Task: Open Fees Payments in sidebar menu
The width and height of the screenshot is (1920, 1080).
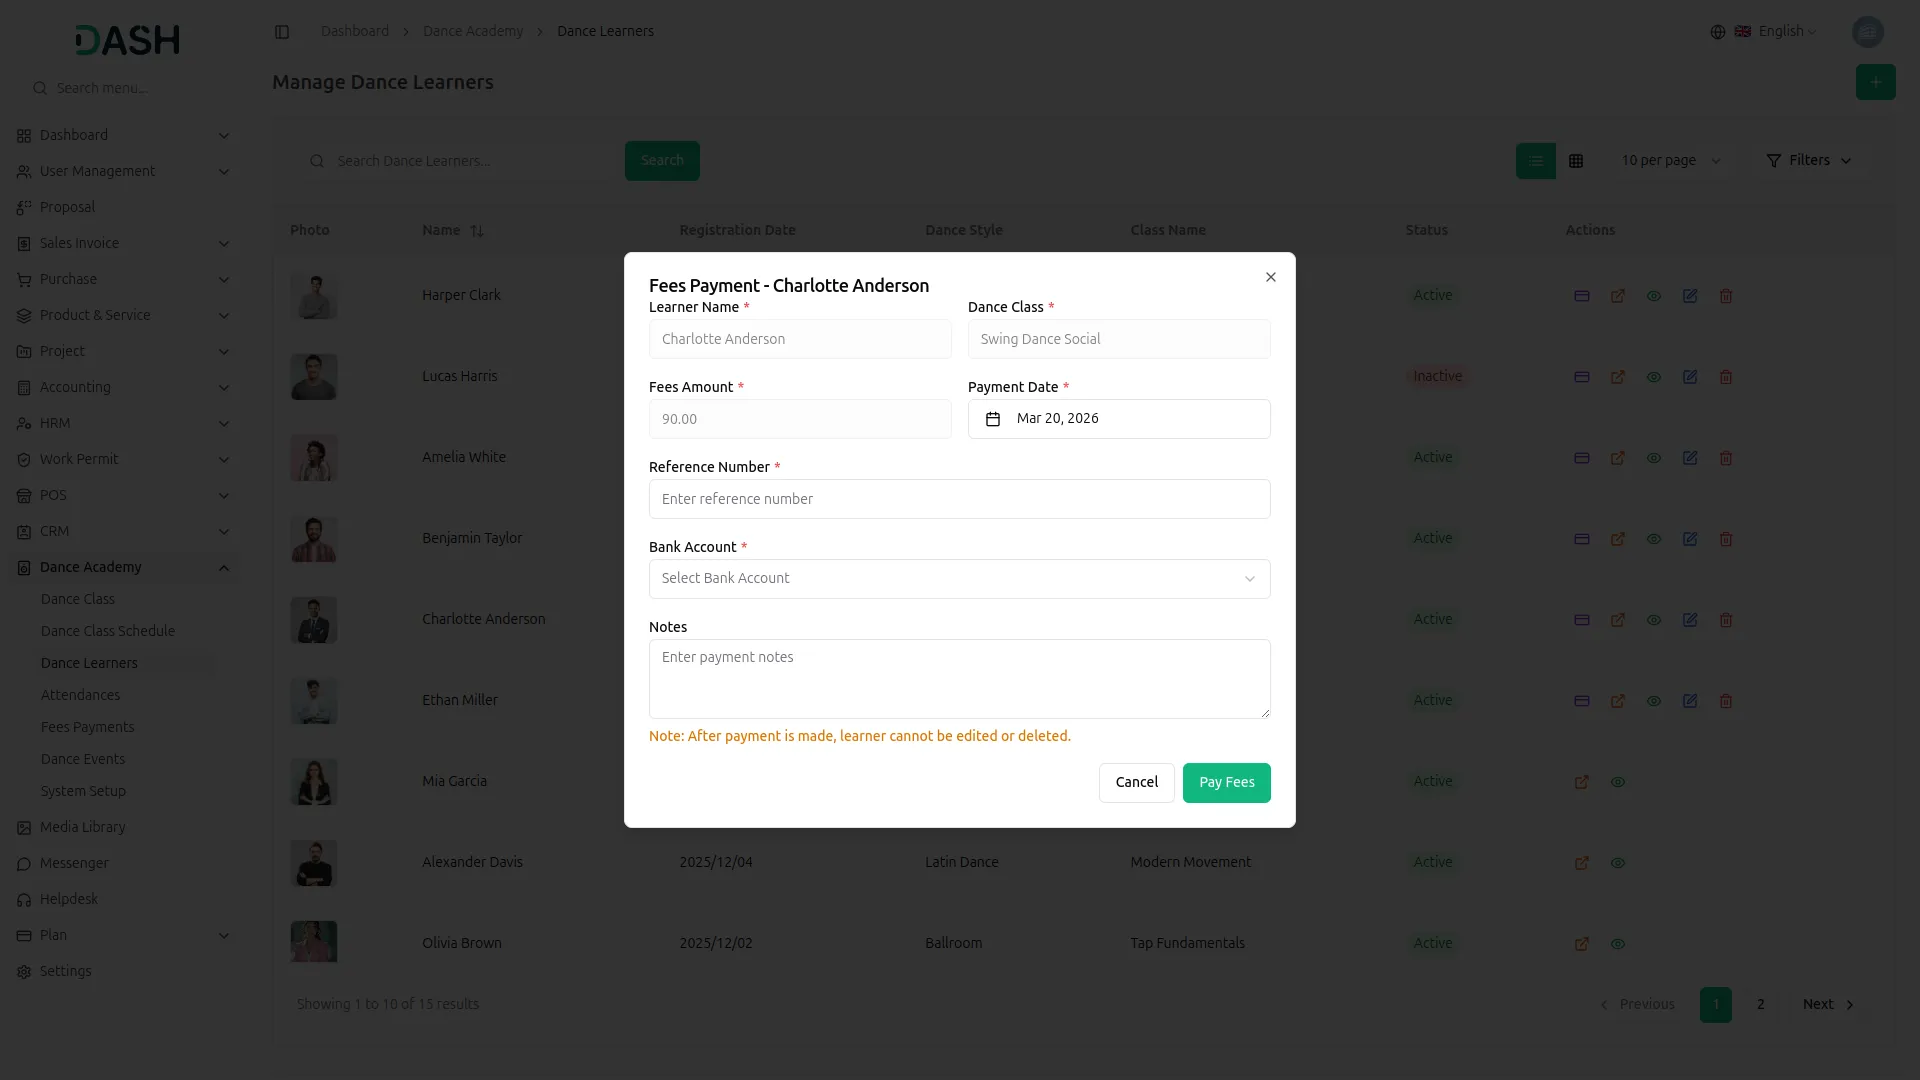Action: point(87,727)
